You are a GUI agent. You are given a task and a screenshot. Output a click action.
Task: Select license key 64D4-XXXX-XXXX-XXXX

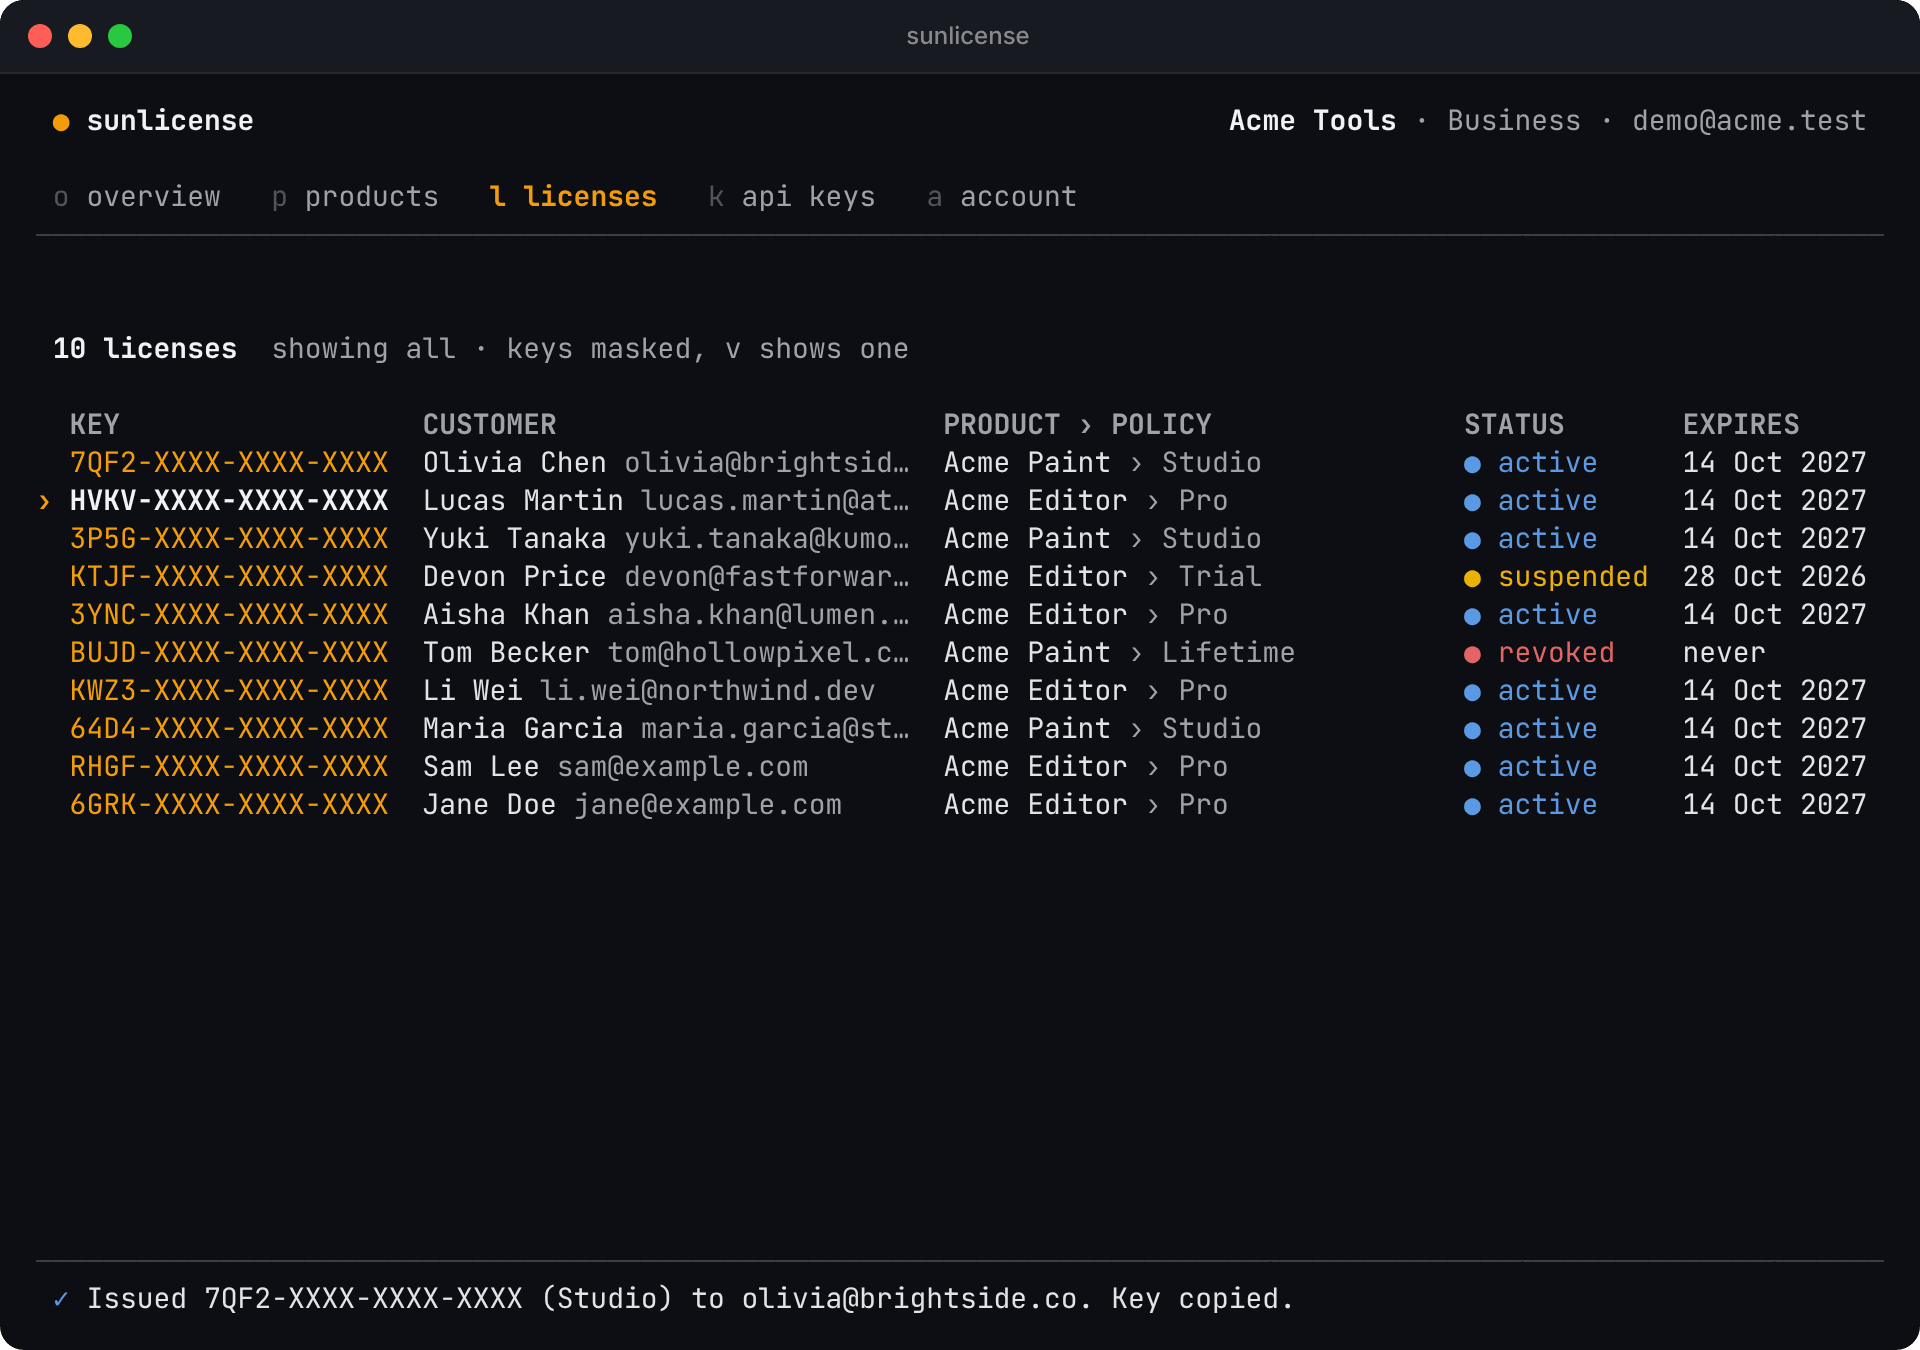pos(229,729)
